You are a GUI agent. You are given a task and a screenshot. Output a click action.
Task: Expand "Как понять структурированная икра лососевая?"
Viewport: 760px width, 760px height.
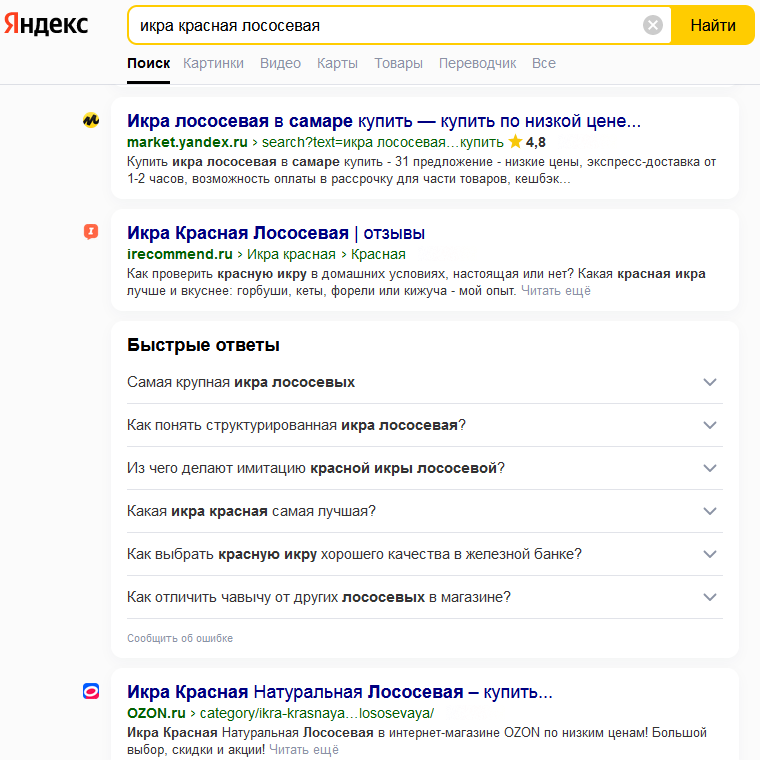coord(710,425)
